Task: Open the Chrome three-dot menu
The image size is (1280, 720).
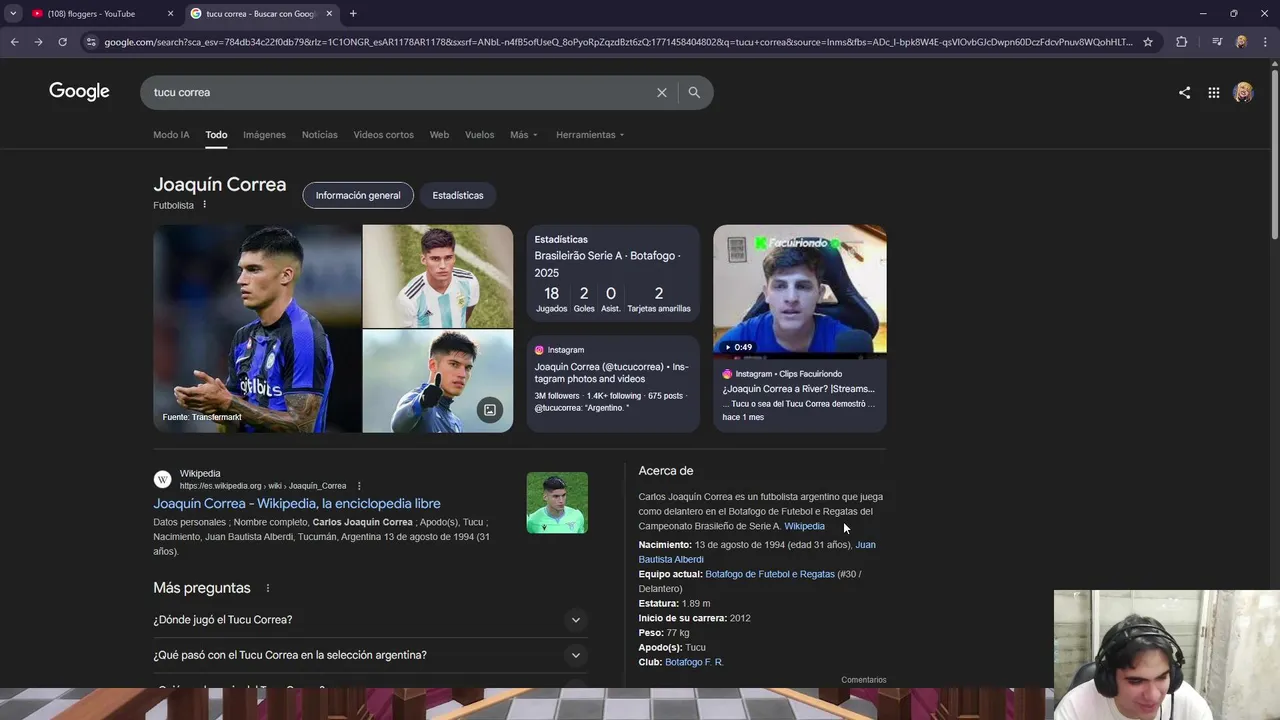Action: tap(1264, 42)
